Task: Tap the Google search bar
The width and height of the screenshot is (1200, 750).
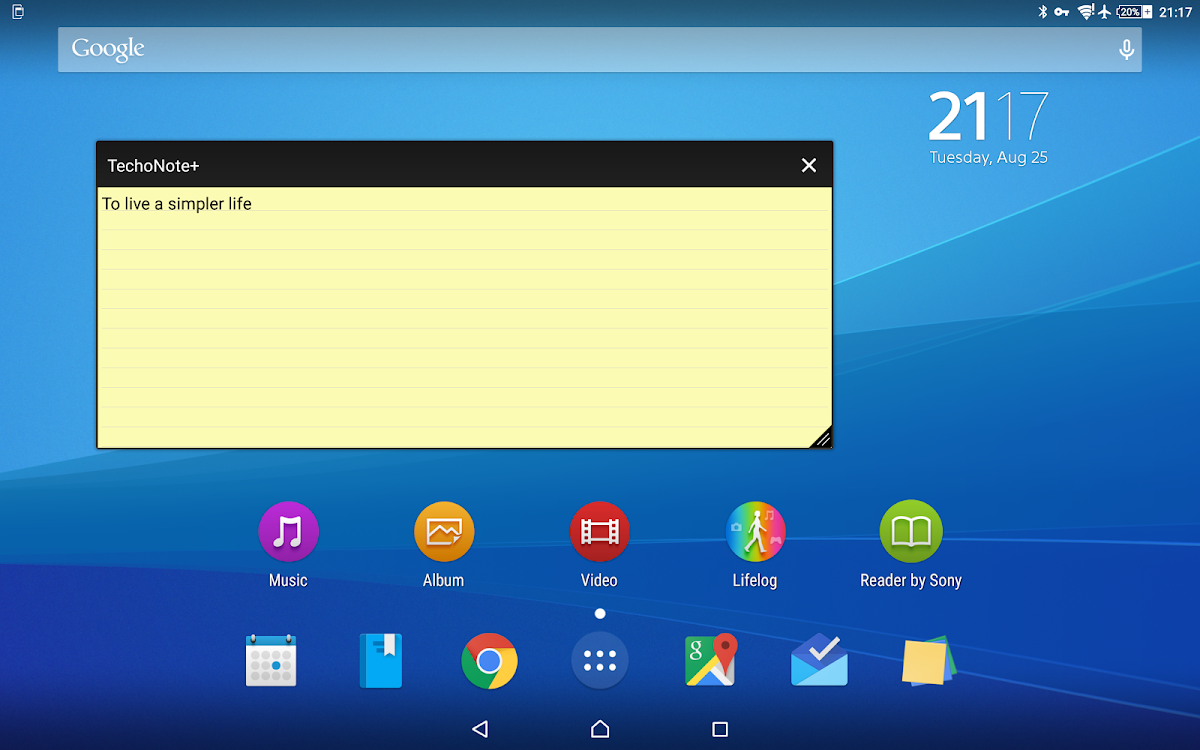Action: tap(580, 50)
